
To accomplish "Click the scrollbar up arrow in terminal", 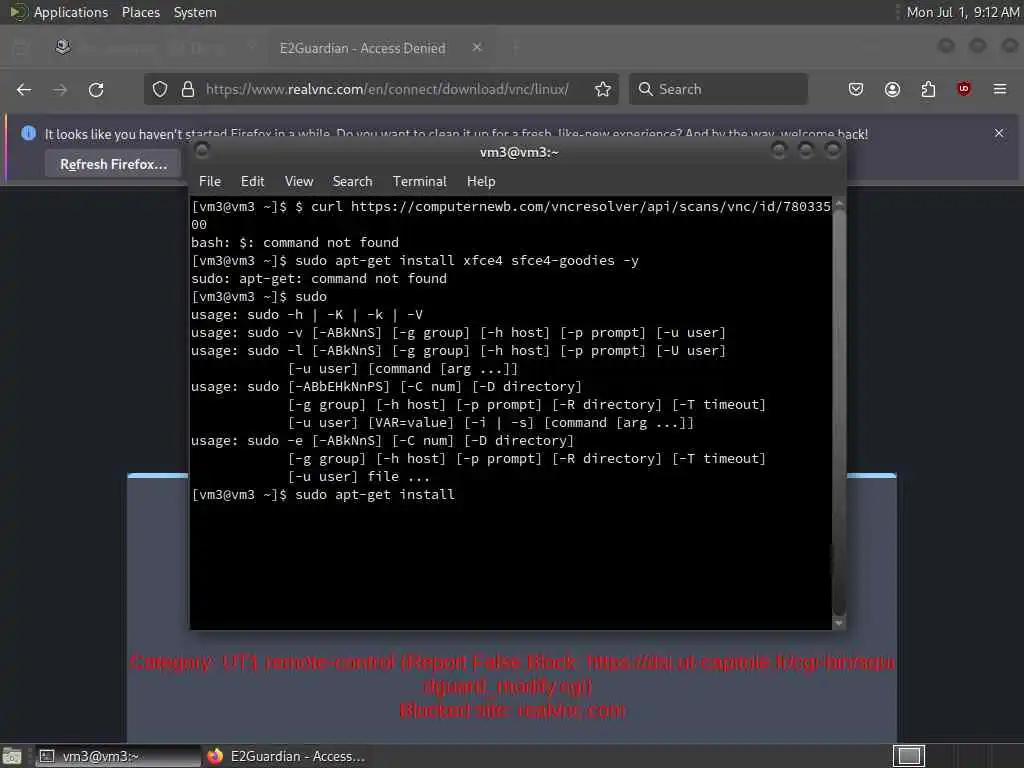I will (839, 204).
